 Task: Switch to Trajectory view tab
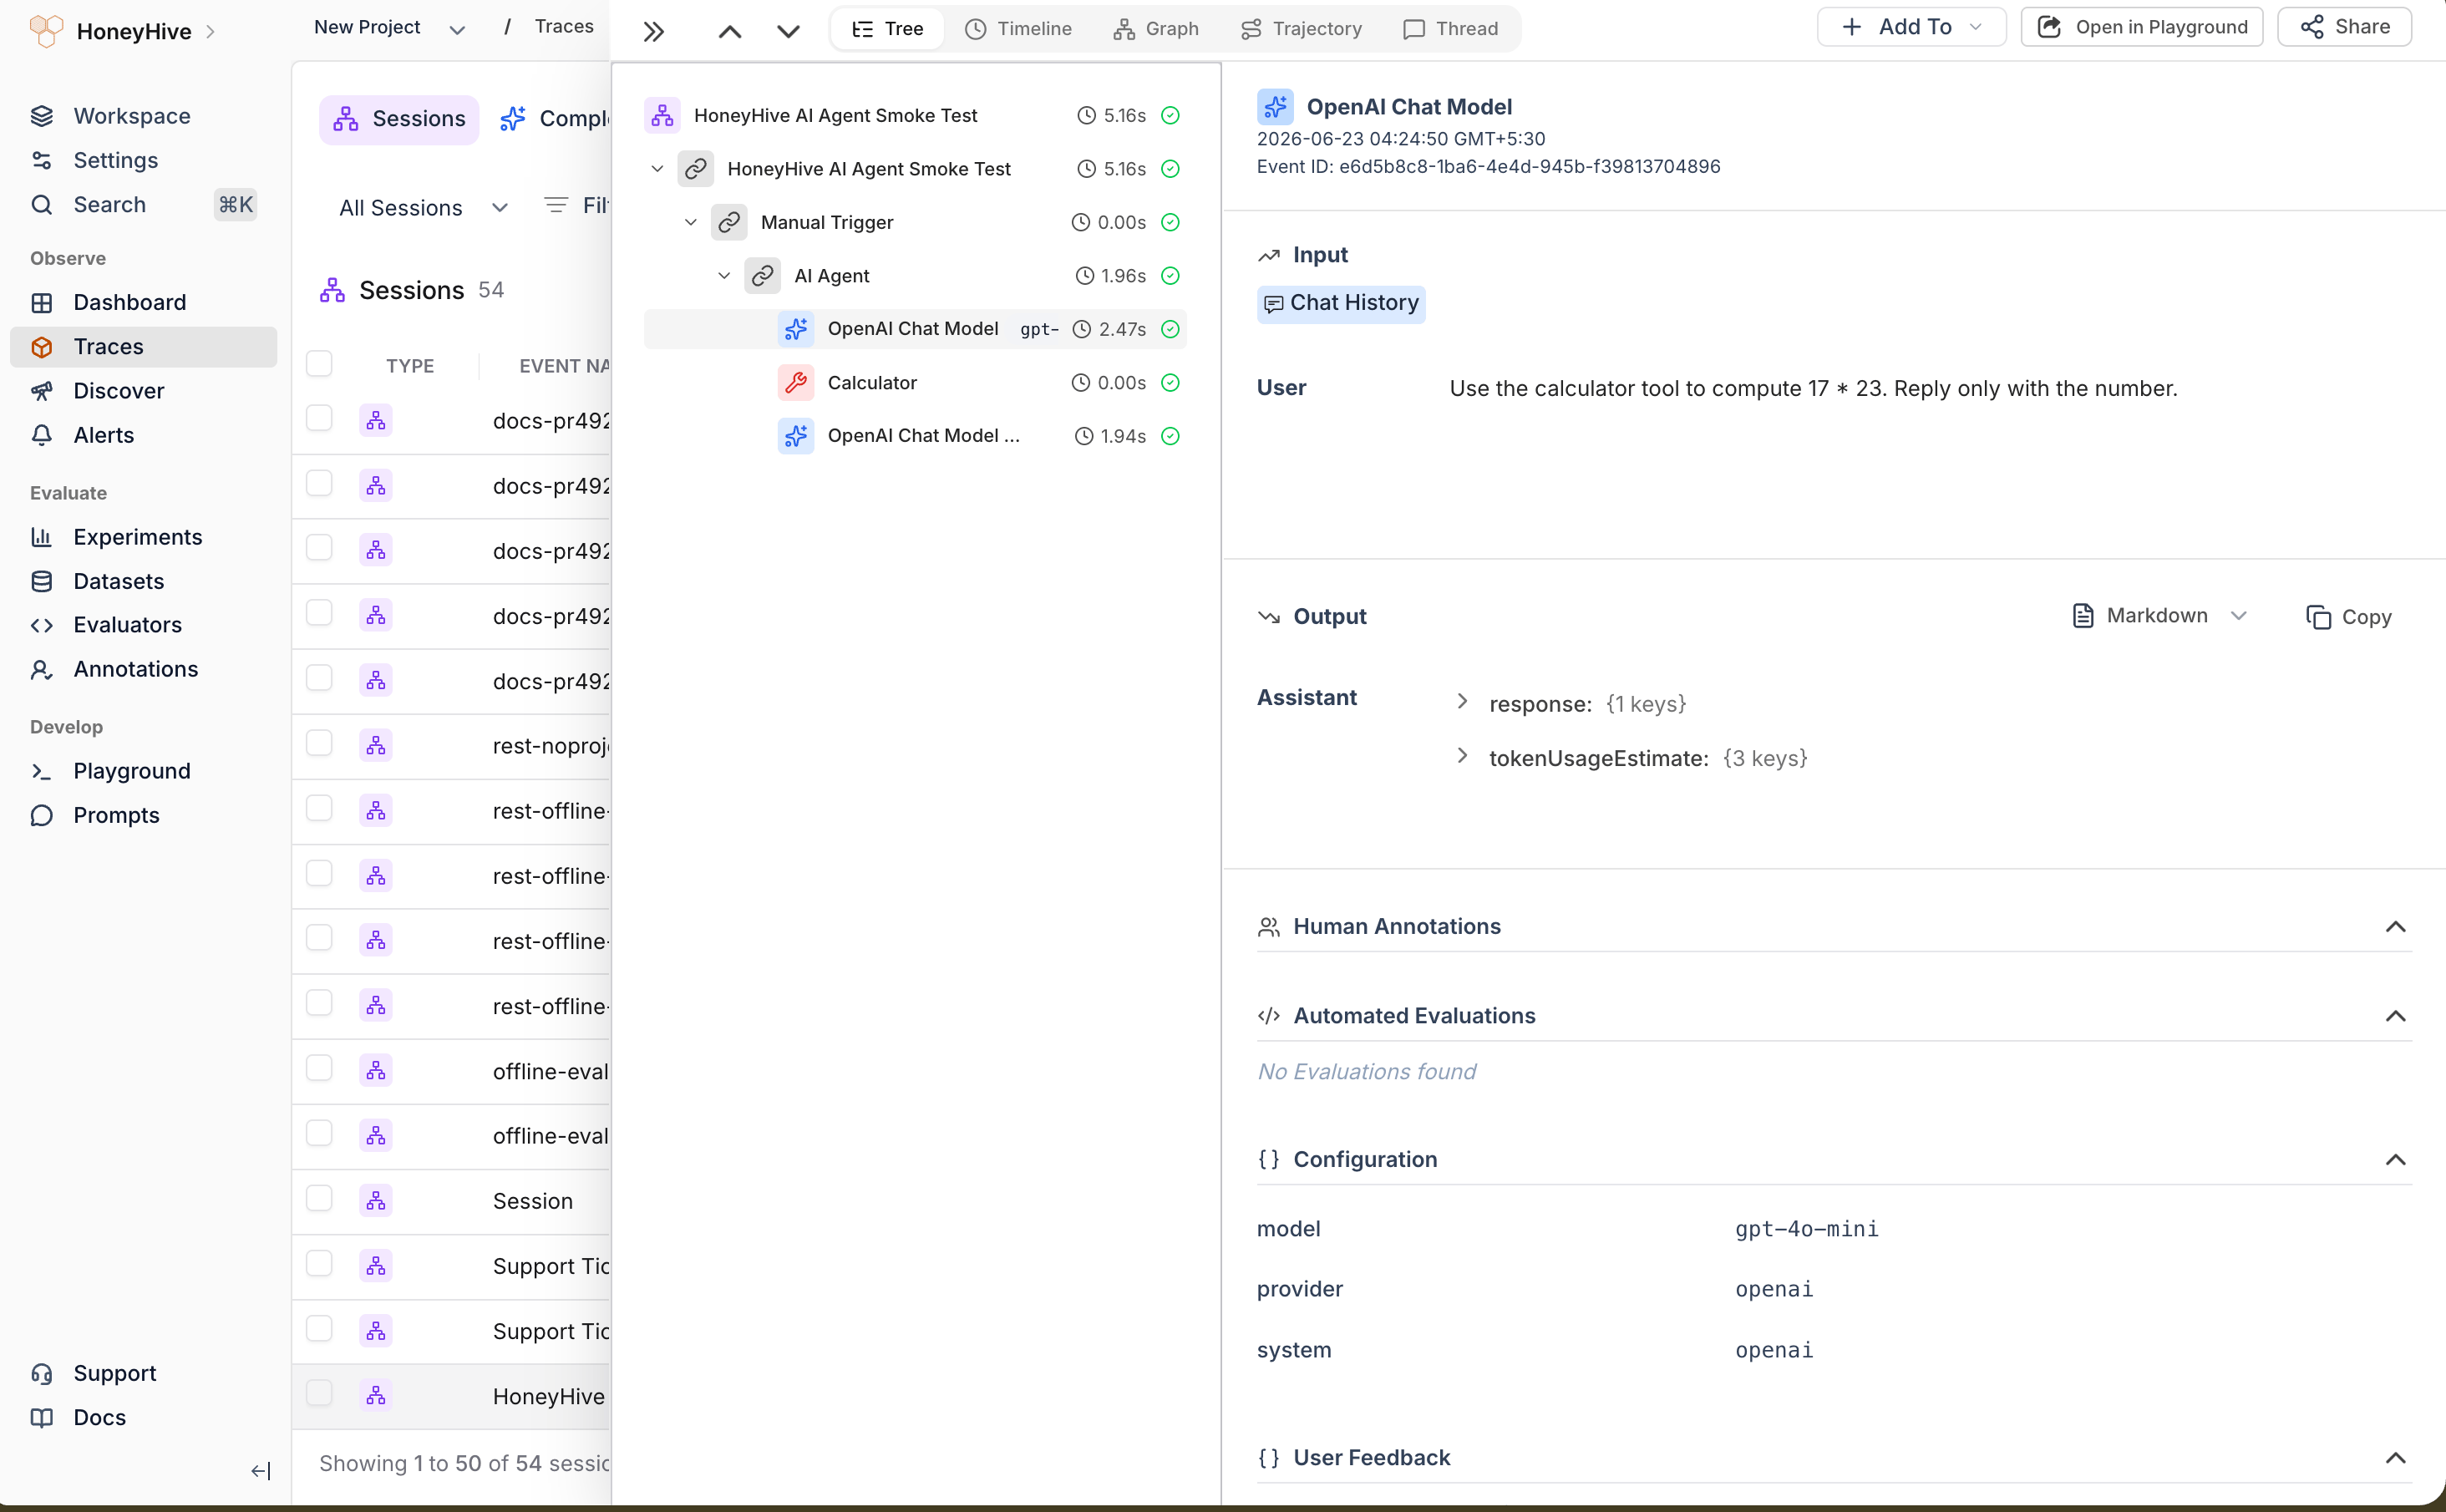[1301, 29]
